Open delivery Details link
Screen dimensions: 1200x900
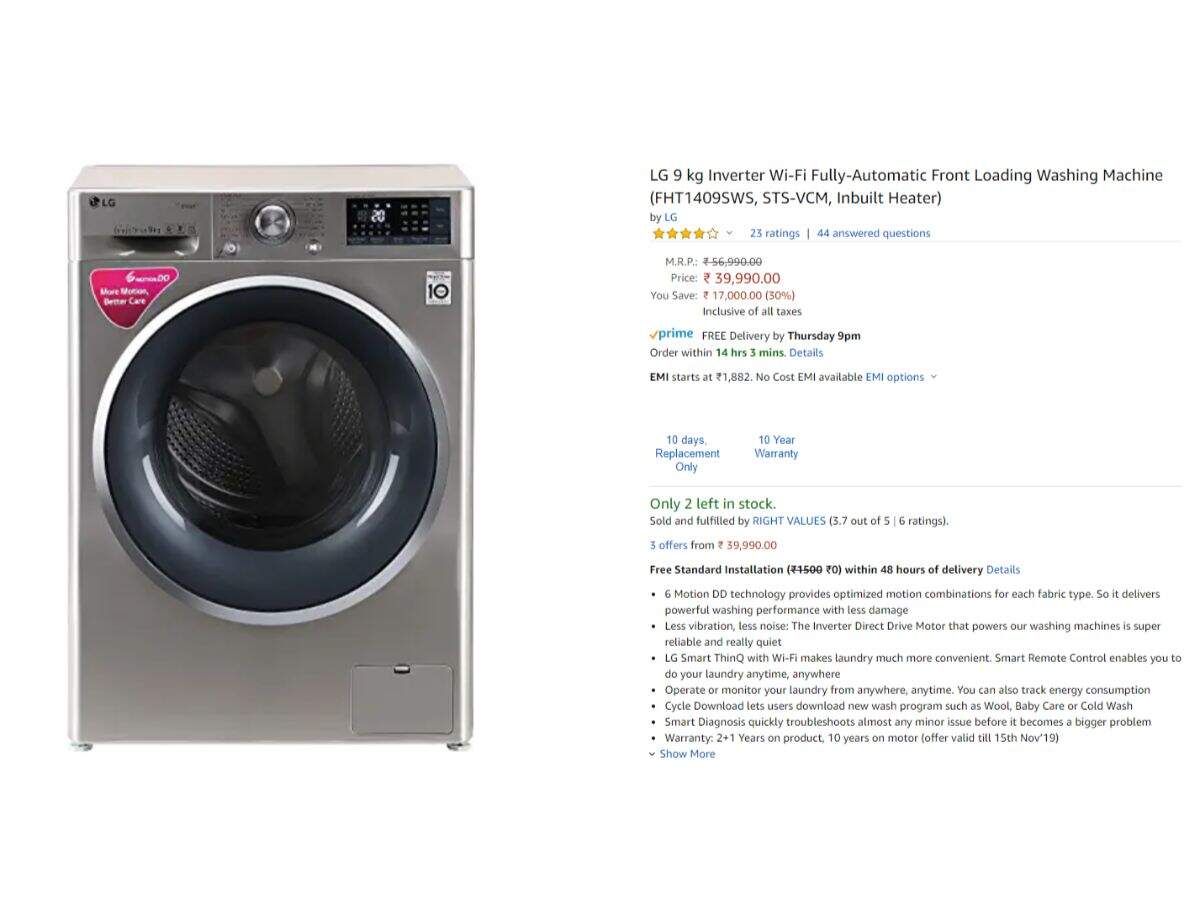coord(806,353)
